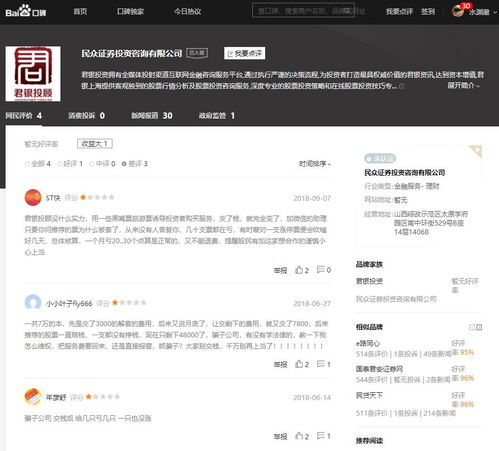This screenshot has width=499, height=451.
Task: Click avatar of reviewer ST快
Action: [x=33, y=198]
